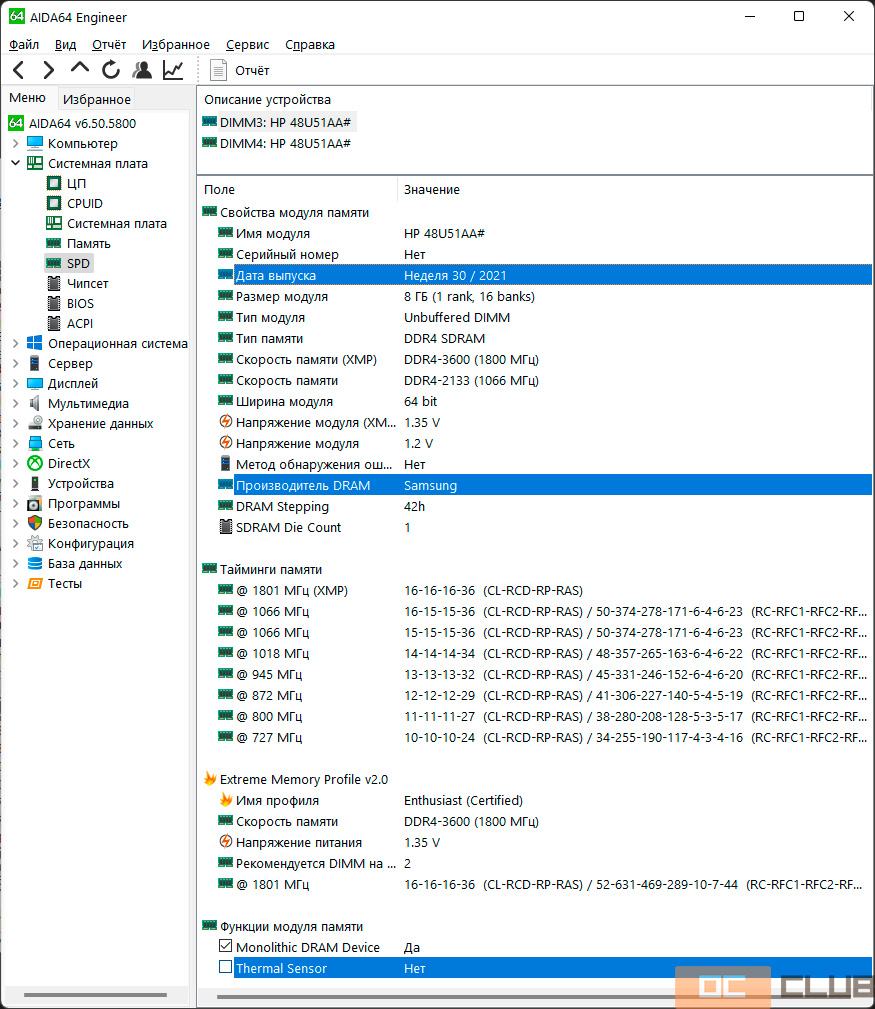The image size is (875, 1009).
Task: Click the Отчёт report document icon
Action: click(219, 70)
